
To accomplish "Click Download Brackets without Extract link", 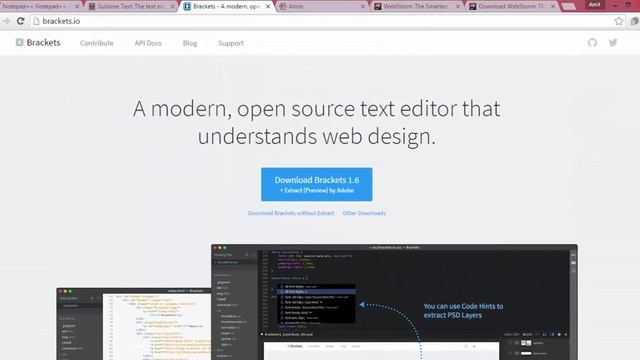I will 291,213.
